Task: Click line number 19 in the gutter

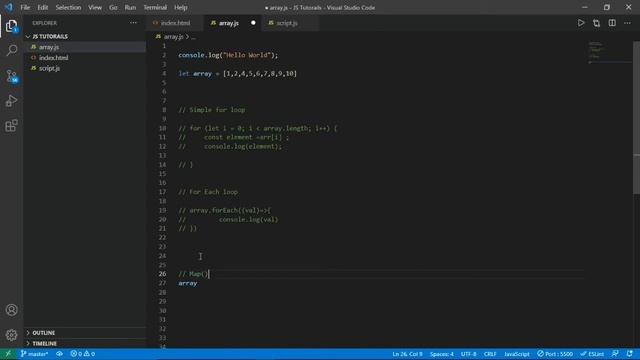Action: click(162, 210)
